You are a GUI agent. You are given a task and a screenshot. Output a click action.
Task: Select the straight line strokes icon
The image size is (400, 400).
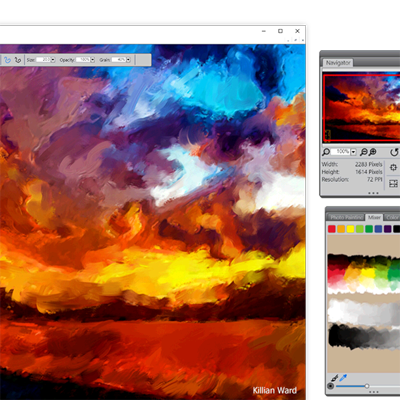coord(18,60)
